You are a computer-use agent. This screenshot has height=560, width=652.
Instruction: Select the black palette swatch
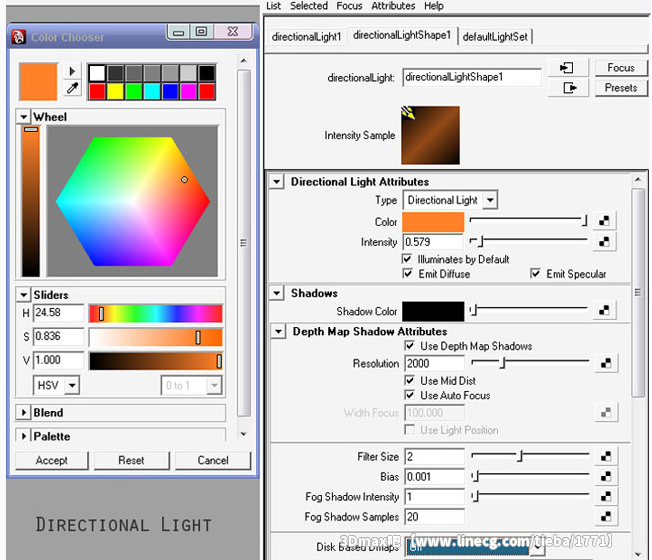[207, 73]
